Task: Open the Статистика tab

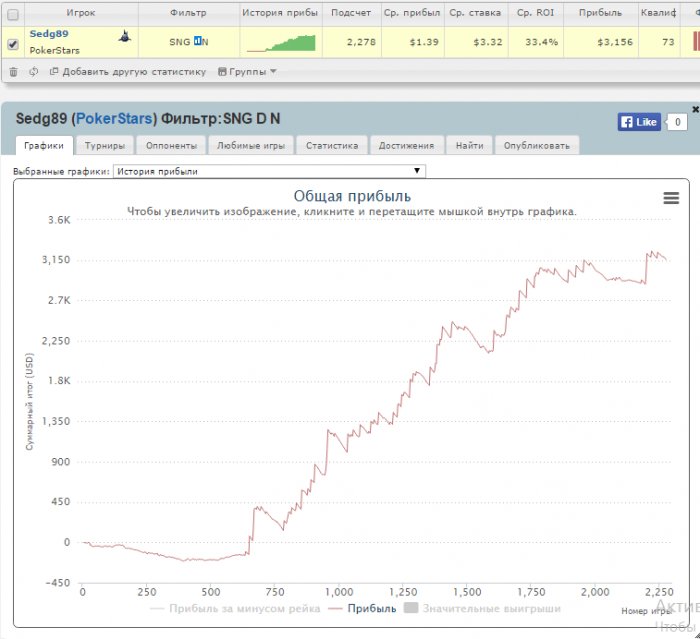Action: click(x=332, y=145)
